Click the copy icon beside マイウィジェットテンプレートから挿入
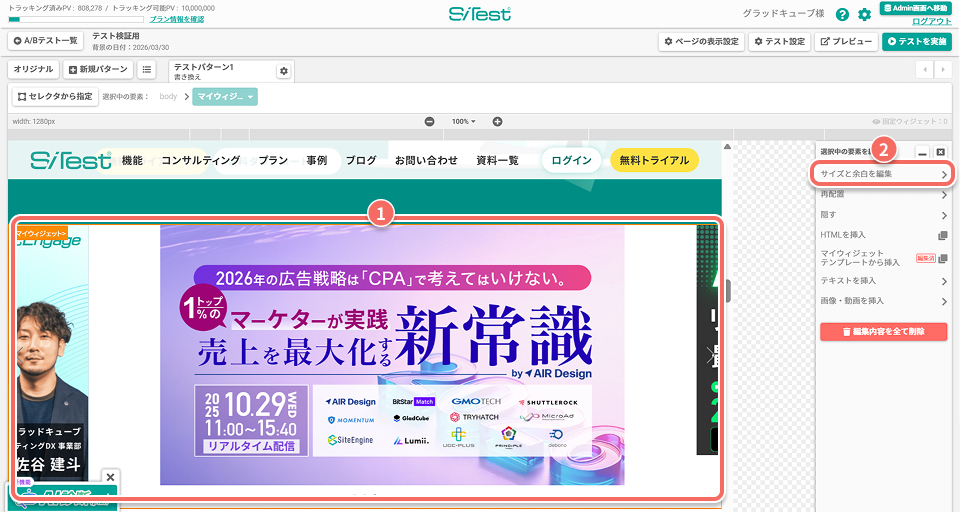Viewport: 961px width, 512px height. tap(943, 258)
